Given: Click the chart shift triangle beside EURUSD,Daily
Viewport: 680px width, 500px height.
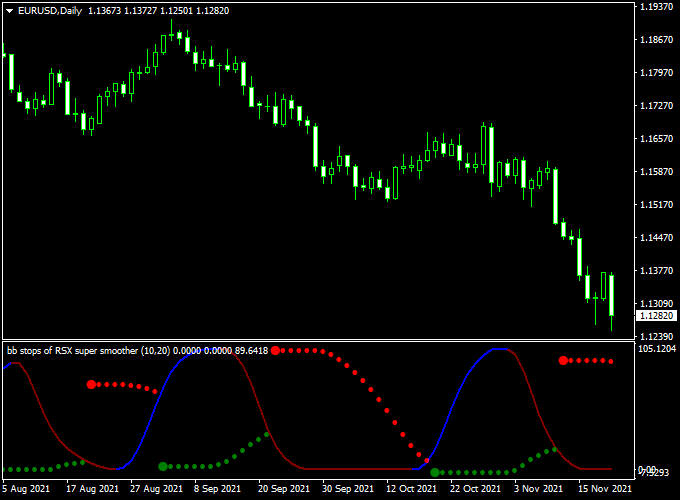Looking at the screenshot, I should click(9, 11).
